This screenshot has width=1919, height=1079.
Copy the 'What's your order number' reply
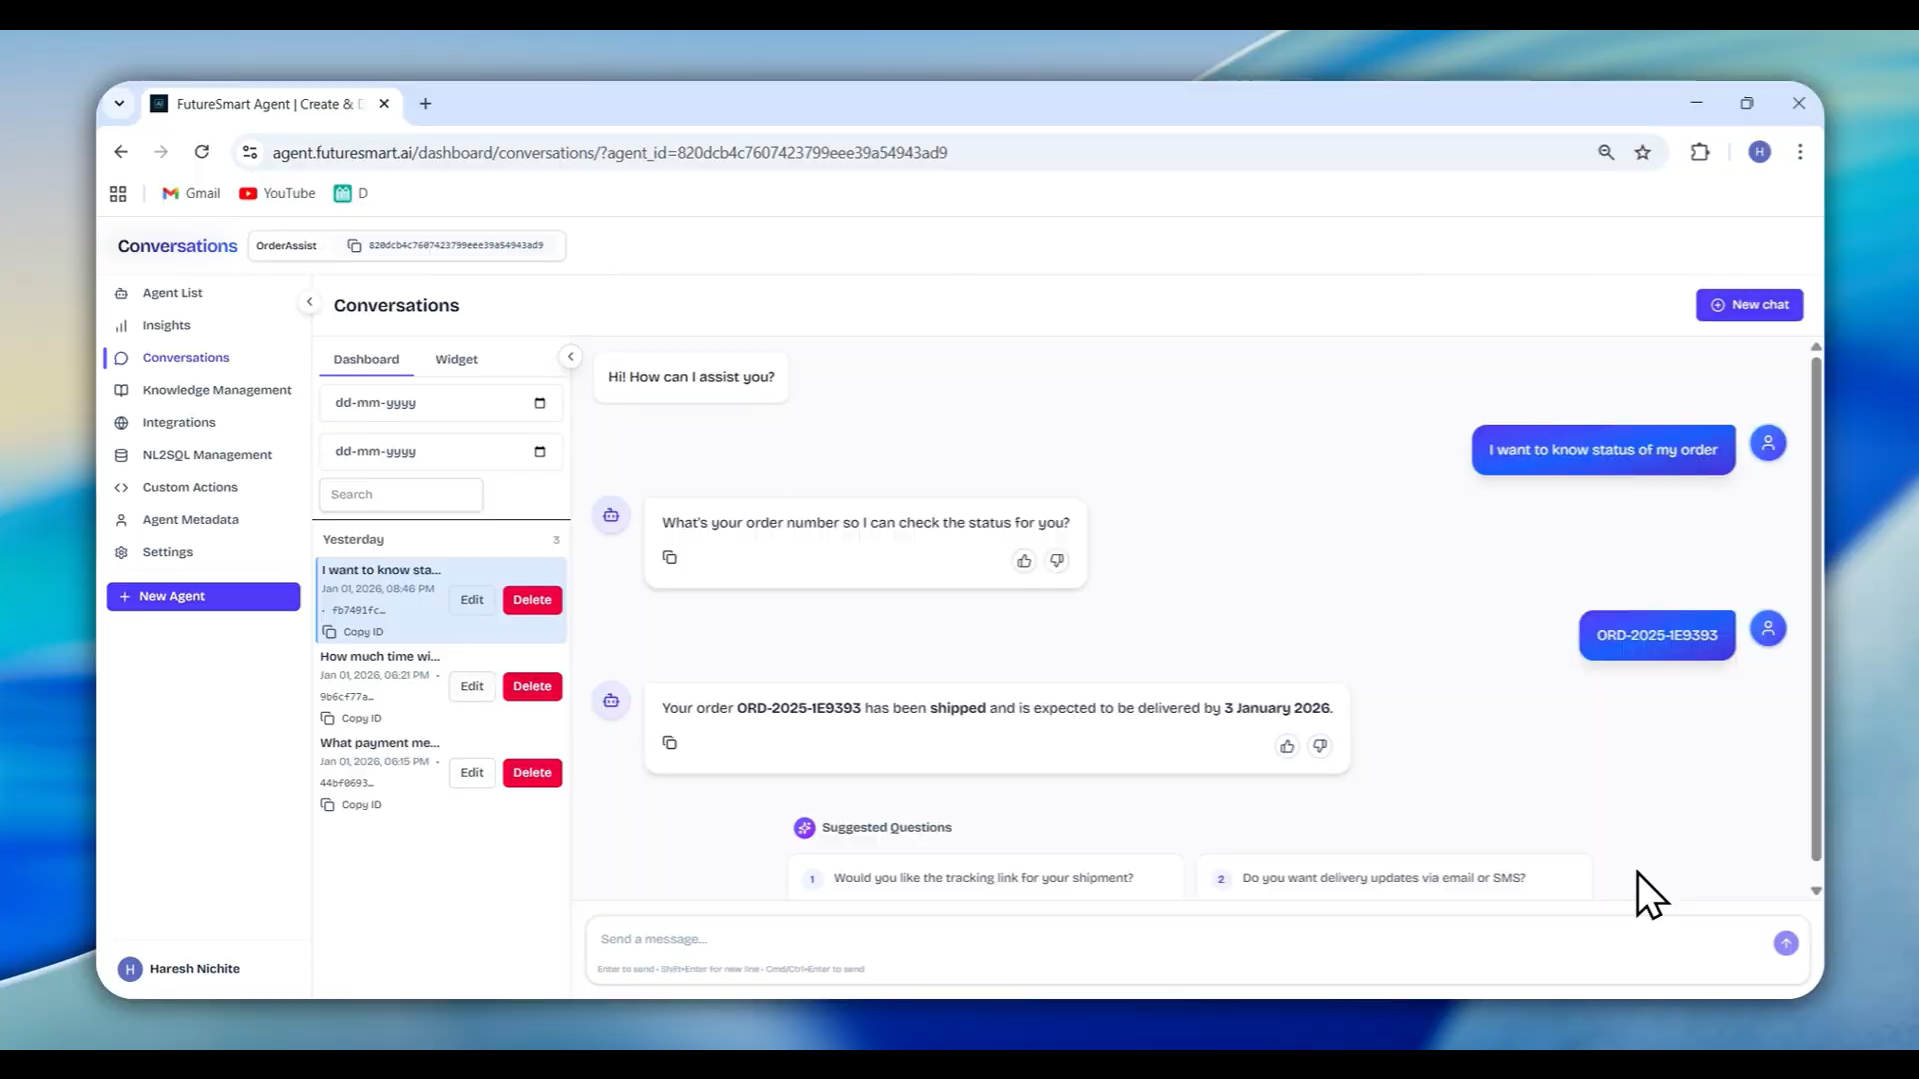(670, 558)
